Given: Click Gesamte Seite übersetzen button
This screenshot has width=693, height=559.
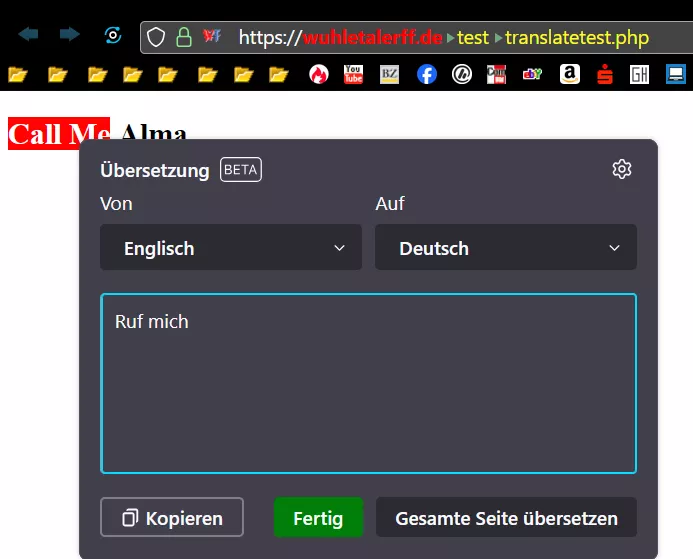Looking at the screenshot, I should (506, 517).
